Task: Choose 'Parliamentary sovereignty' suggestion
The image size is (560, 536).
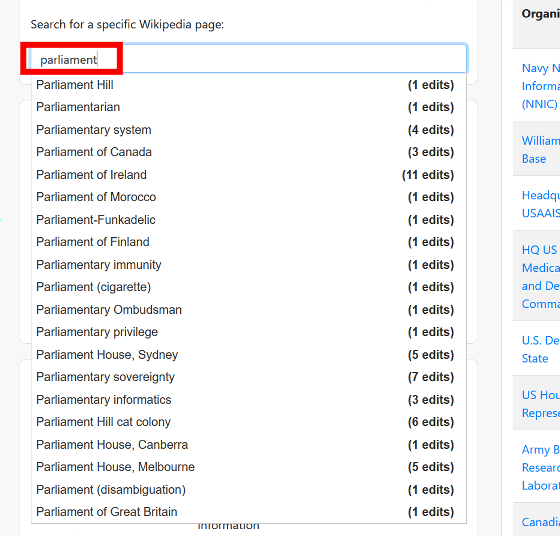Action: (249, 377)
